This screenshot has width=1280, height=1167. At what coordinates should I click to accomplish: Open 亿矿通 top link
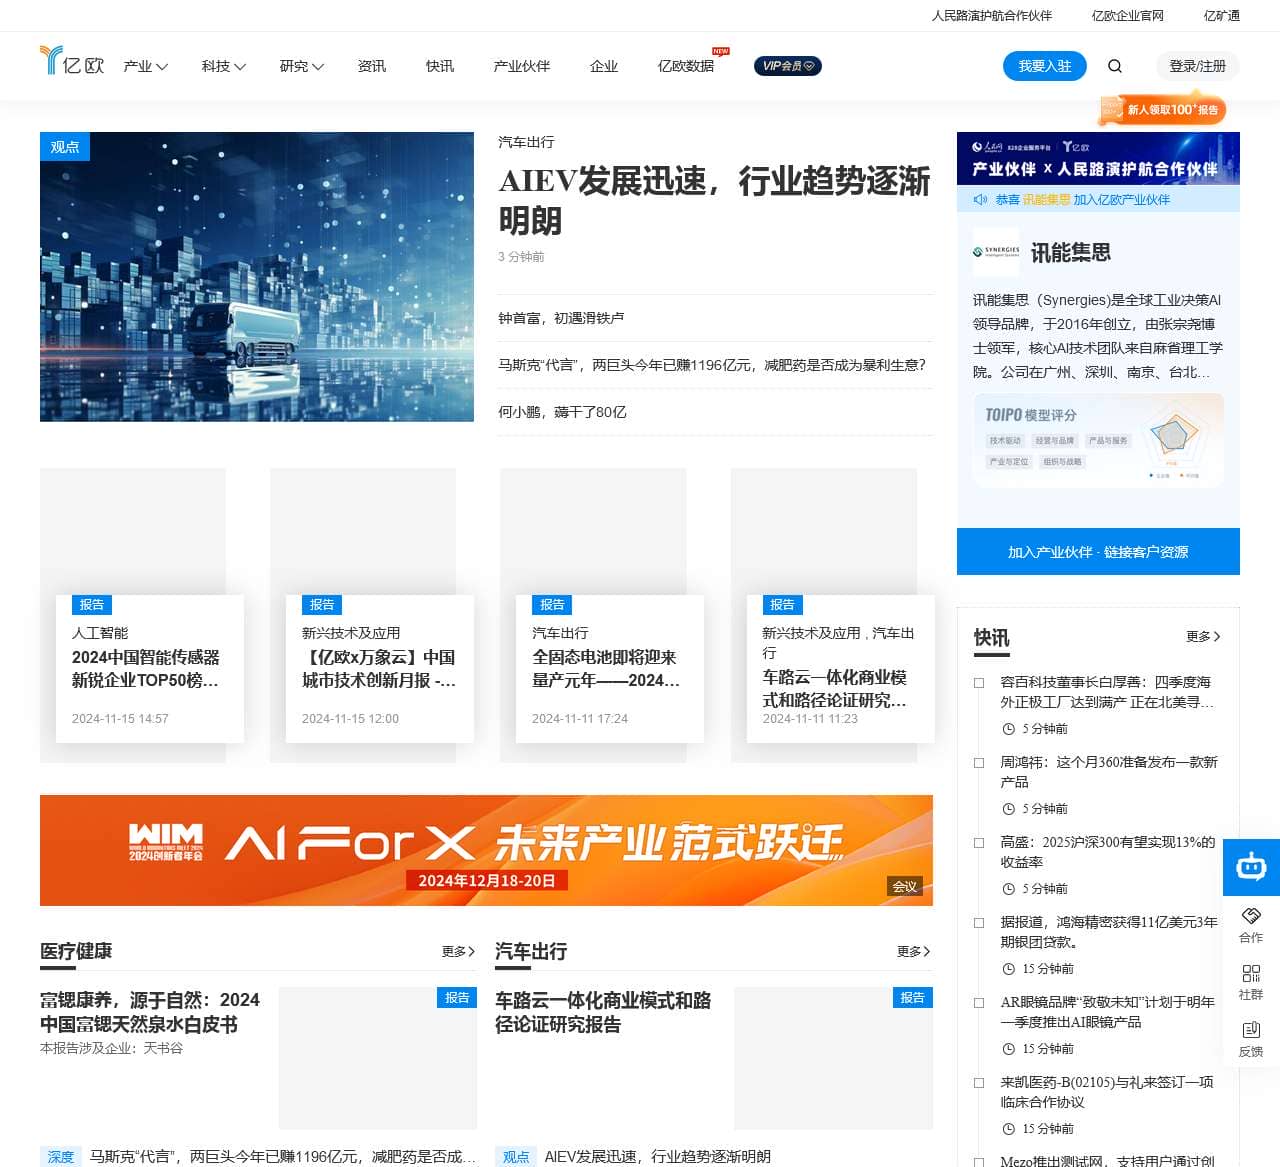pyautogui.click(x=1222, y=16)
